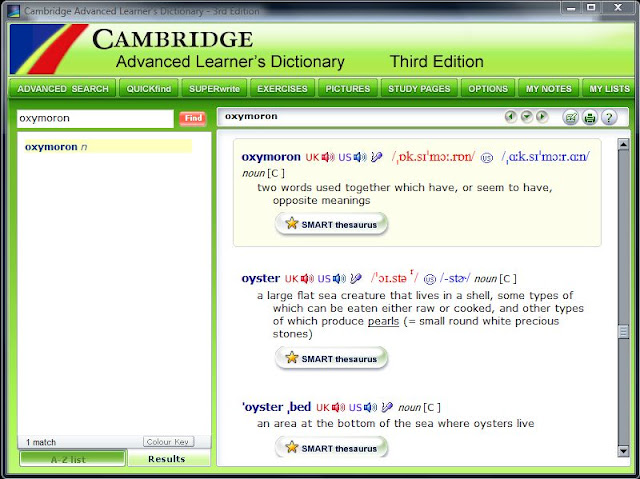Open STUDY PAGES
Image resolution: width=640 pixels, height=479 pixels.
(419, 89)
